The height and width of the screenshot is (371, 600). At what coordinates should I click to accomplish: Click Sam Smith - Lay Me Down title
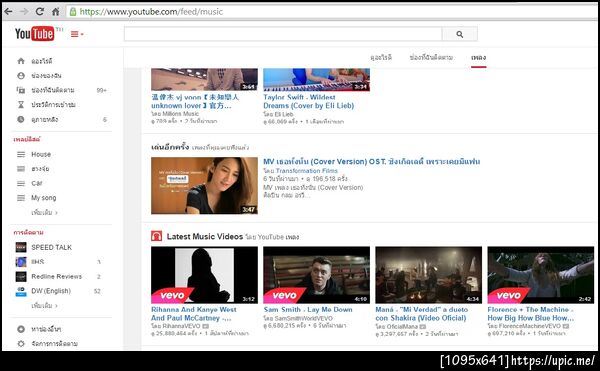308,309
